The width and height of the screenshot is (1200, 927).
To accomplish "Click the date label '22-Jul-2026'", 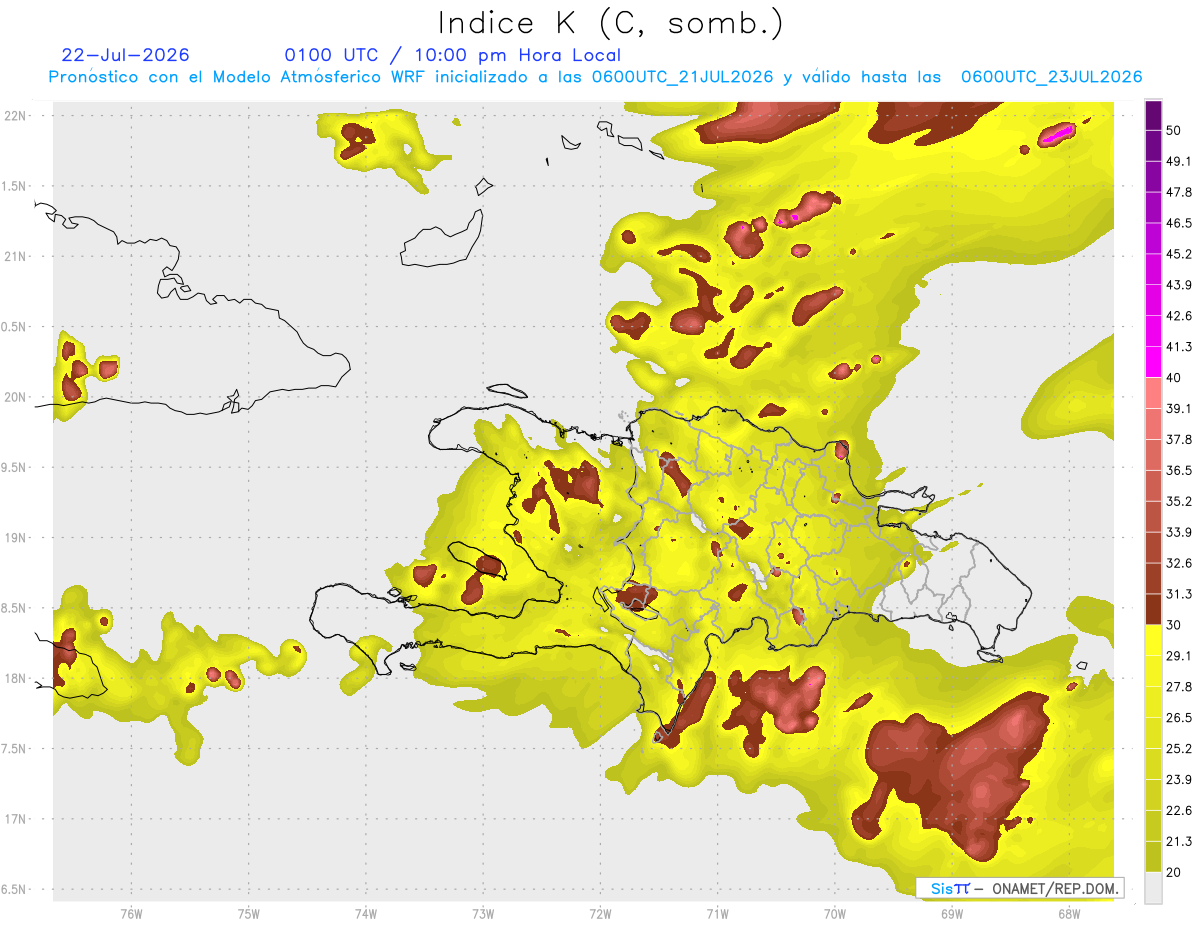I will coord(126,55).
